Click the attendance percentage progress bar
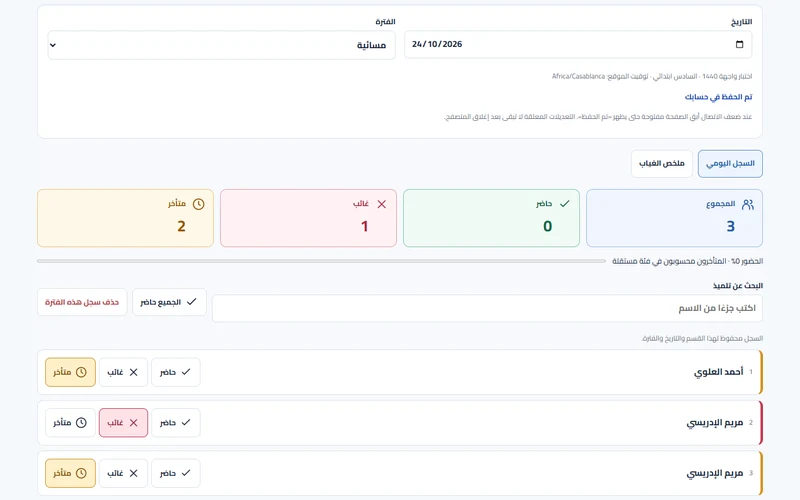The width and height of the screenshot is (800, 500). [321, 261]
